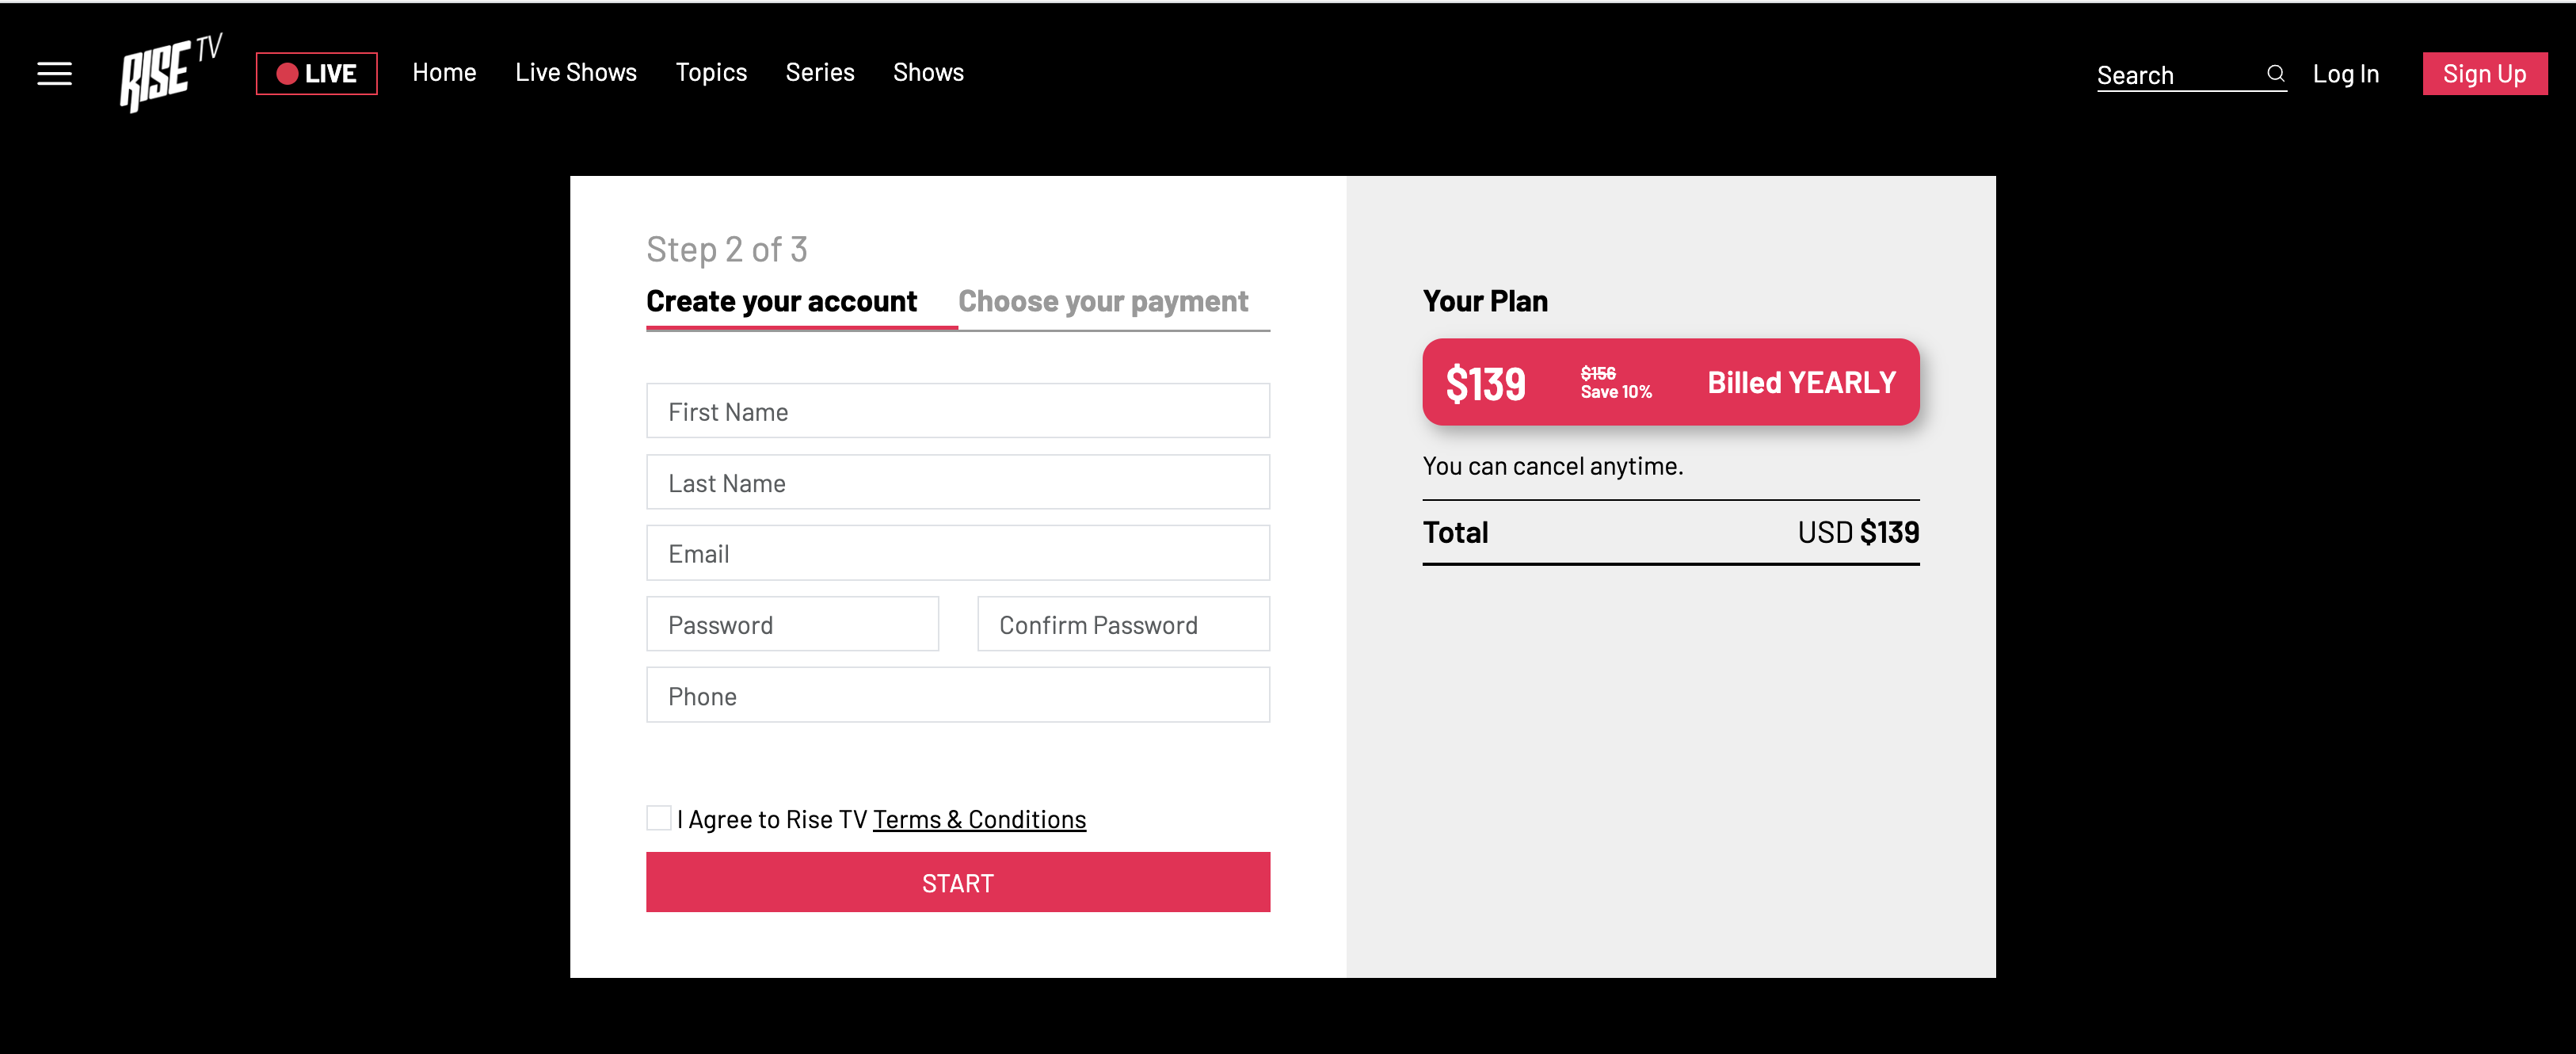Focus the First Name field
The image size is (2576, 1054).
point(958,411)
